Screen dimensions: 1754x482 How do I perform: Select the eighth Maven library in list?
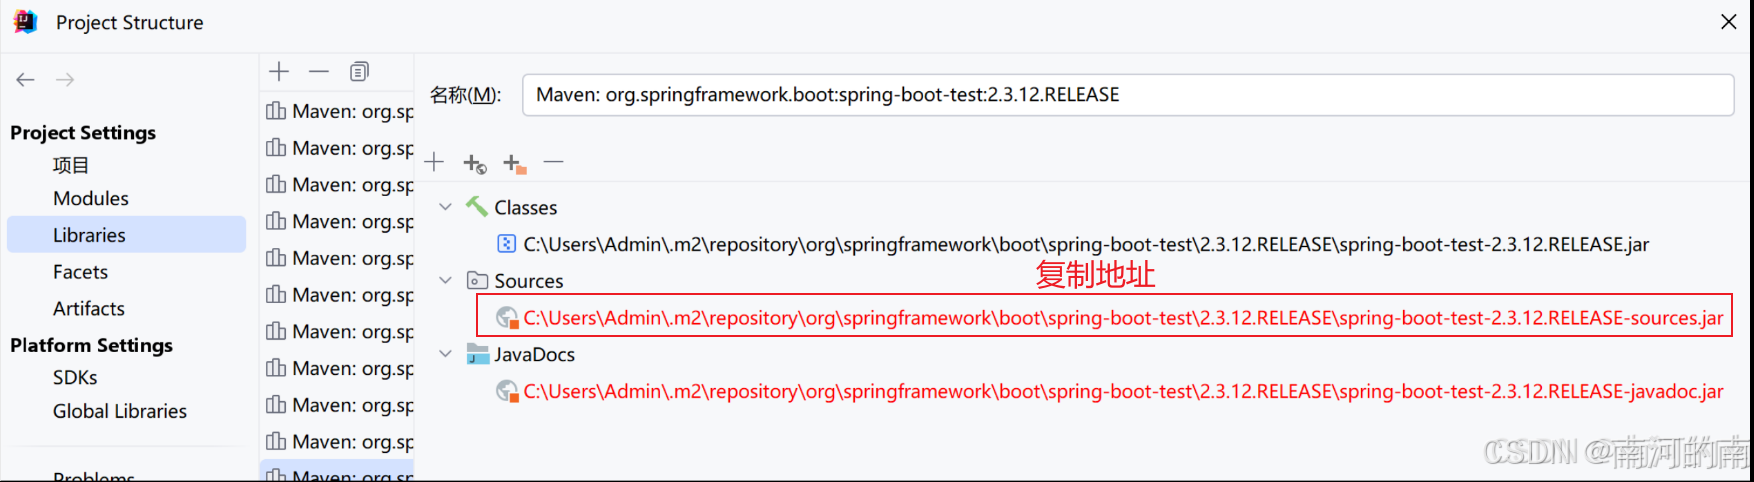[x=338, y=368]
